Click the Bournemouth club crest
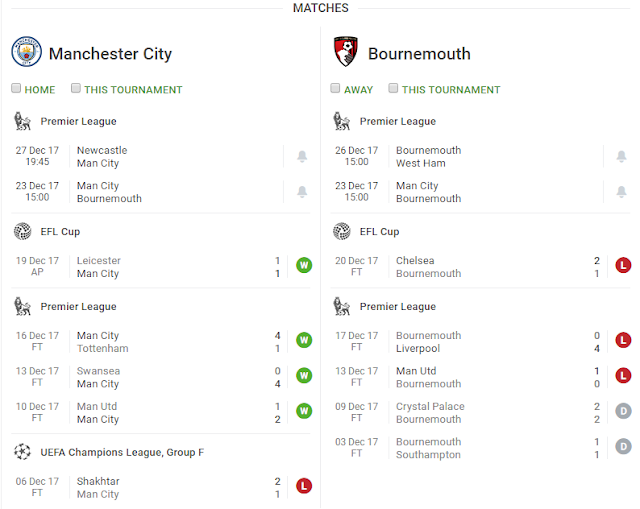This screenshot has width=640, height=509. tap(346, 52)
